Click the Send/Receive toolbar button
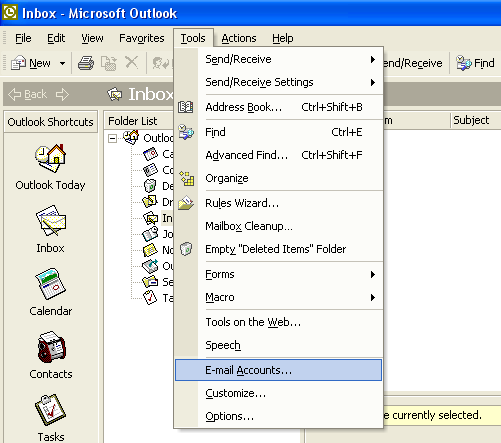501x443 pixels. click(413, 63)
